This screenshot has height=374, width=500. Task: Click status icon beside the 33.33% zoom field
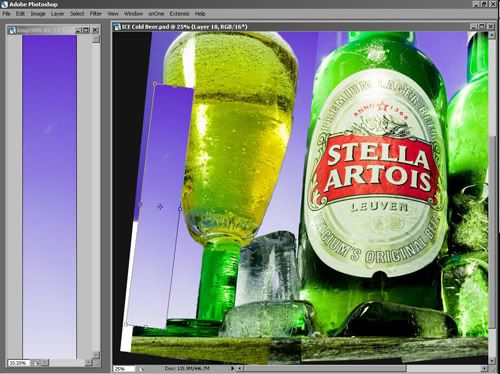point(36,363)
